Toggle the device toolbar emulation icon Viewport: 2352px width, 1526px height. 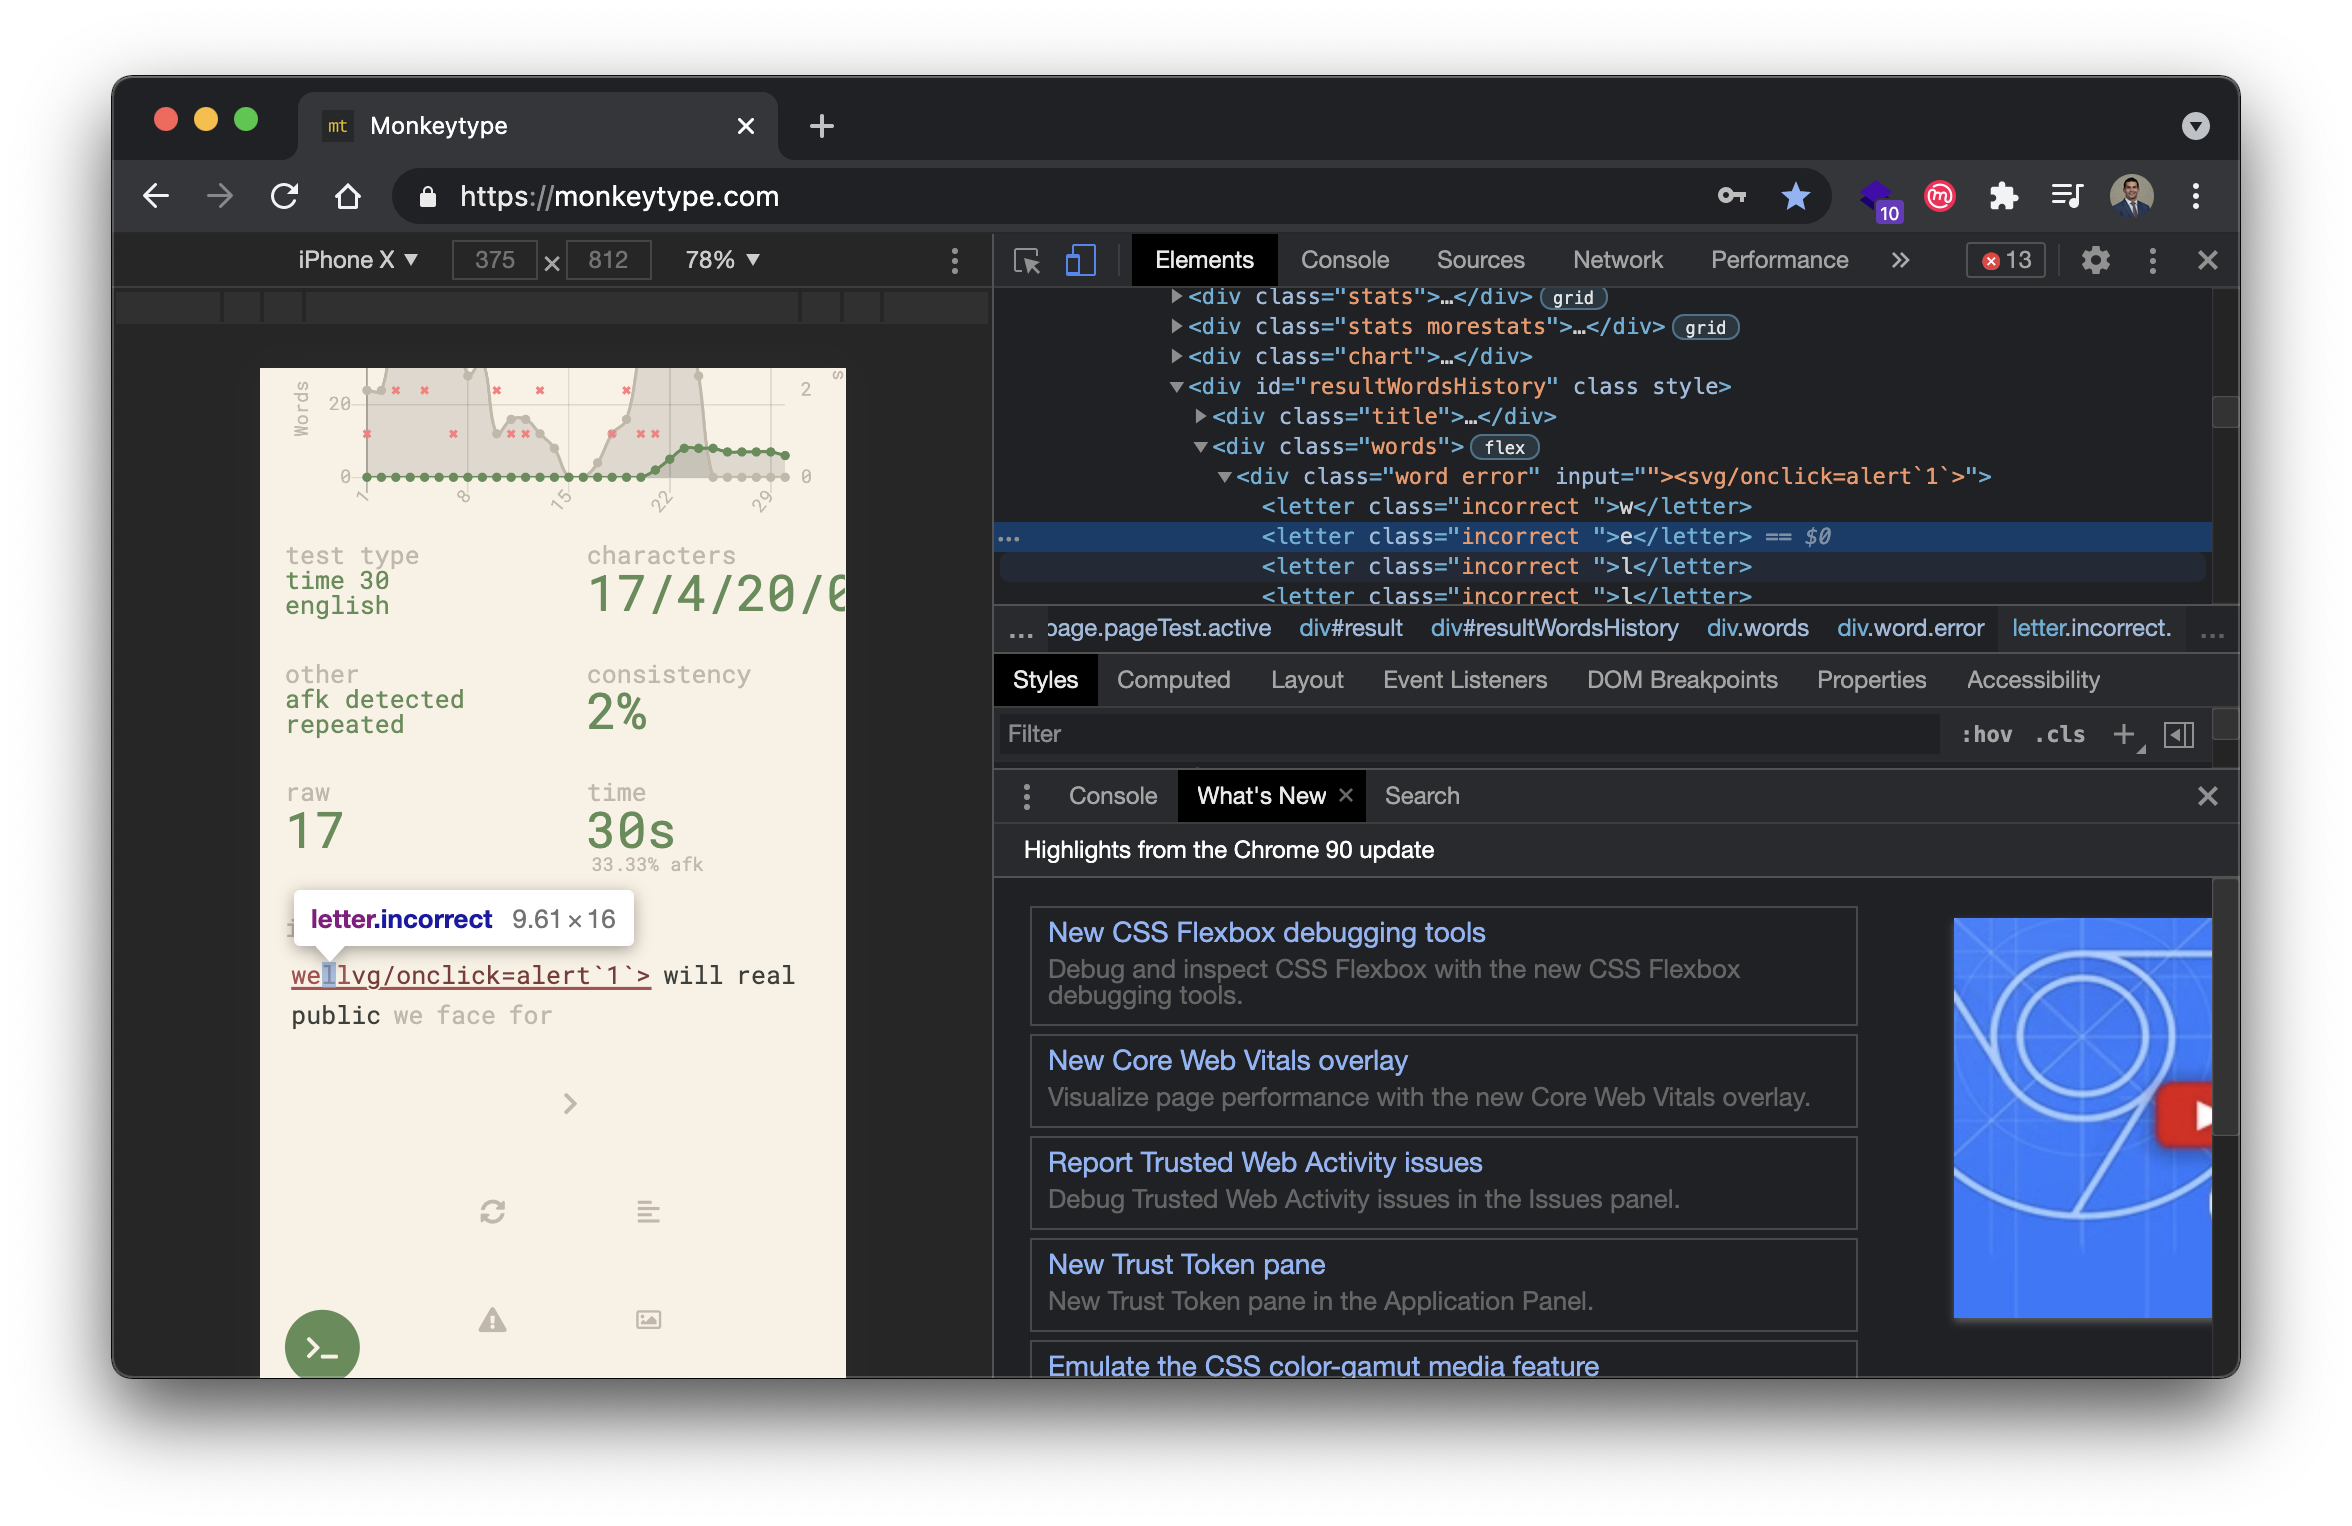pyautogui.click(x=1080, y=260)
